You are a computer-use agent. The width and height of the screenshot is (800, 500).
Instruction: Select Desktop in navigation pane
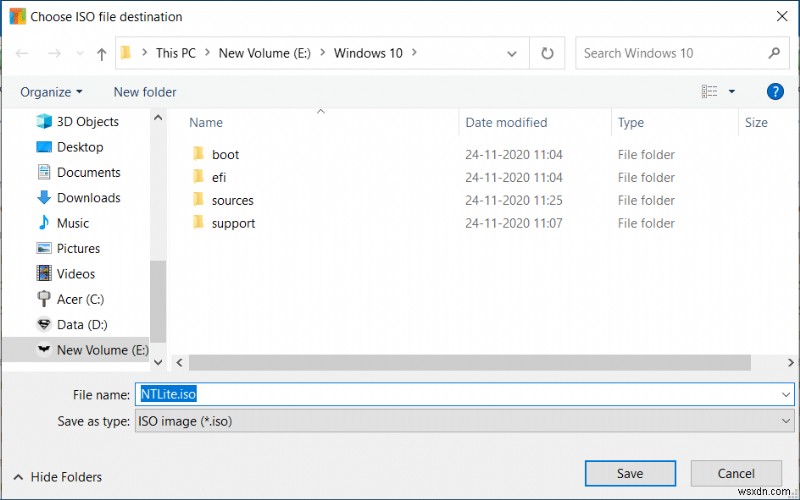pyautogui.click(x=70, y=147)
